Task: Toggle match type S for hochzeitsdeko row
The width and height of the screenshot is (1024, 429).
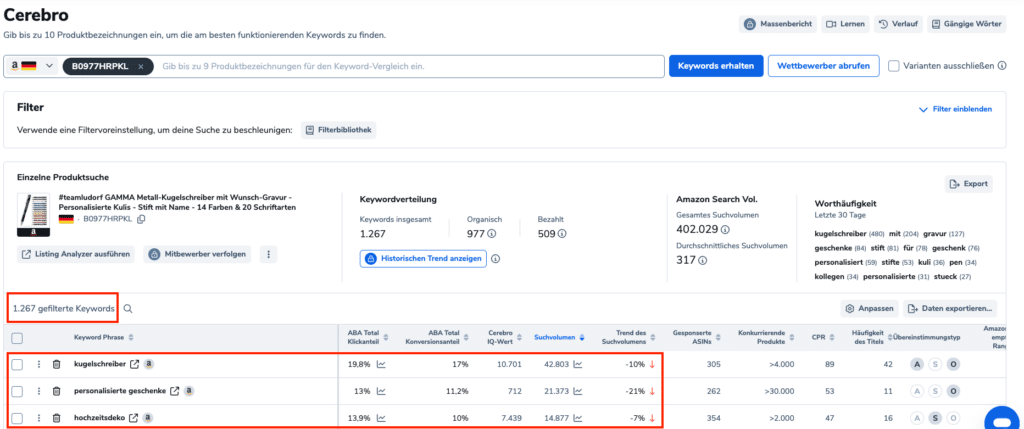Action: [935, 418]
